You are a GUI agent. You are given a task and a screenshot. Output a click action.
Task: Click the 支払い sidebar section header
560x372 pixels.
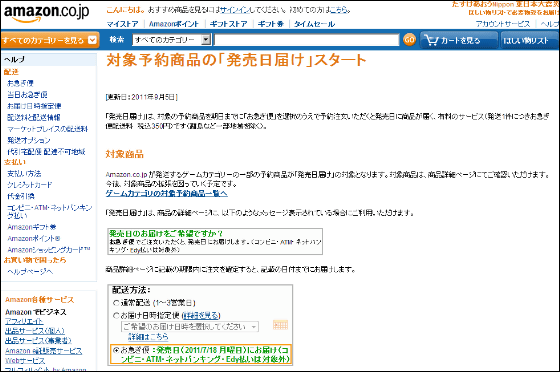tap(15, 162)
